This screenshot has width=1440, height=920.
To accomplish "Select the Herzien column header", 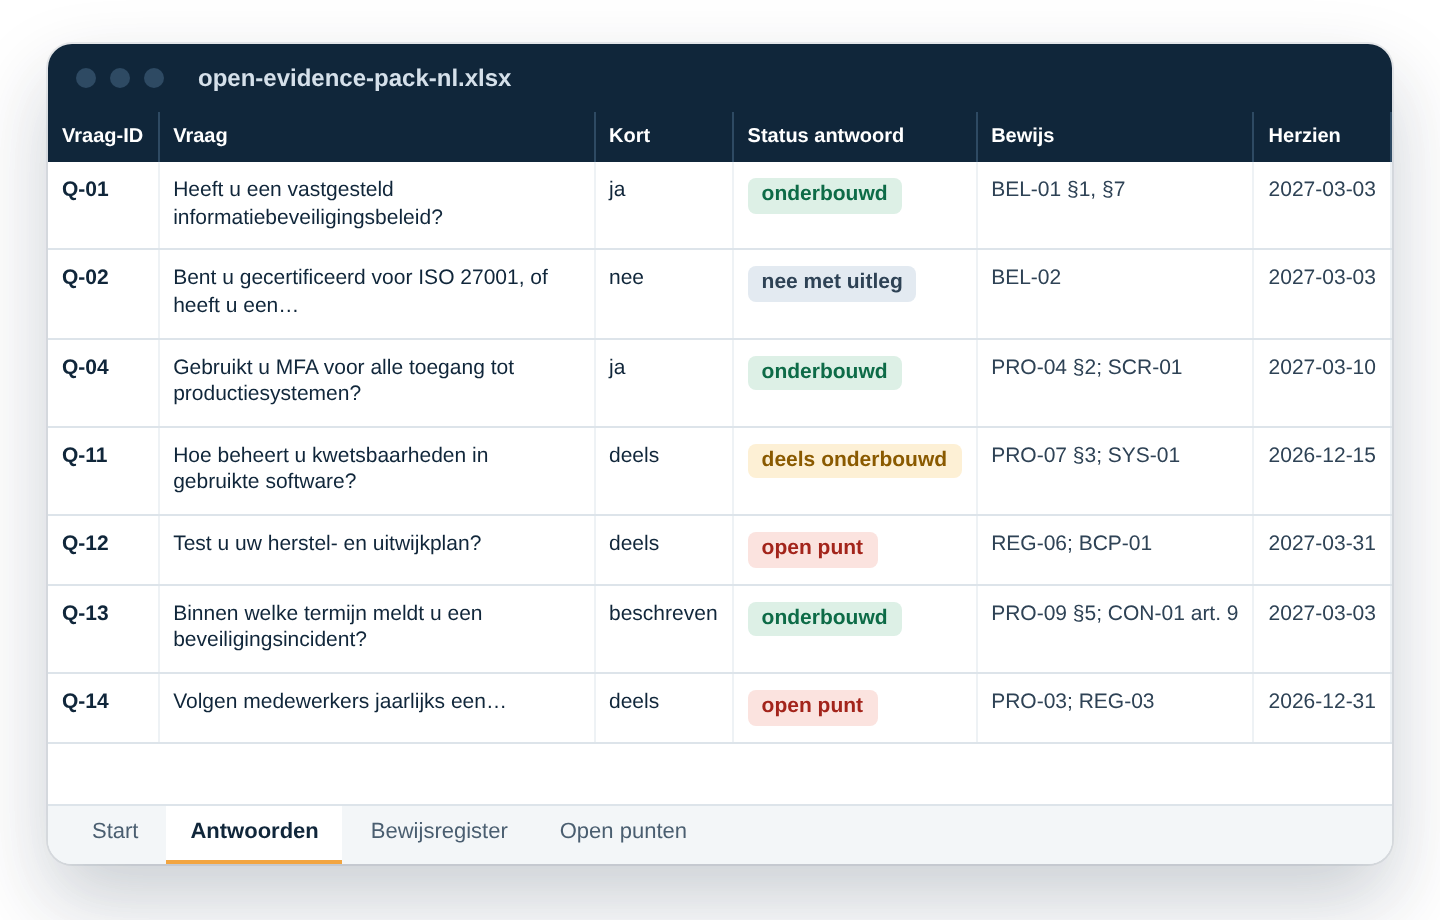I will (x=1322, y=136).
